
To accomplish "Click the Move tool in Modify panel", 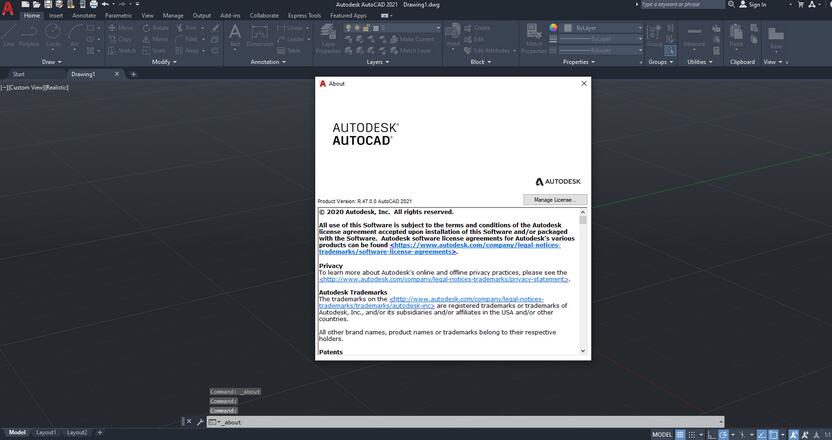I will (121, 28).
